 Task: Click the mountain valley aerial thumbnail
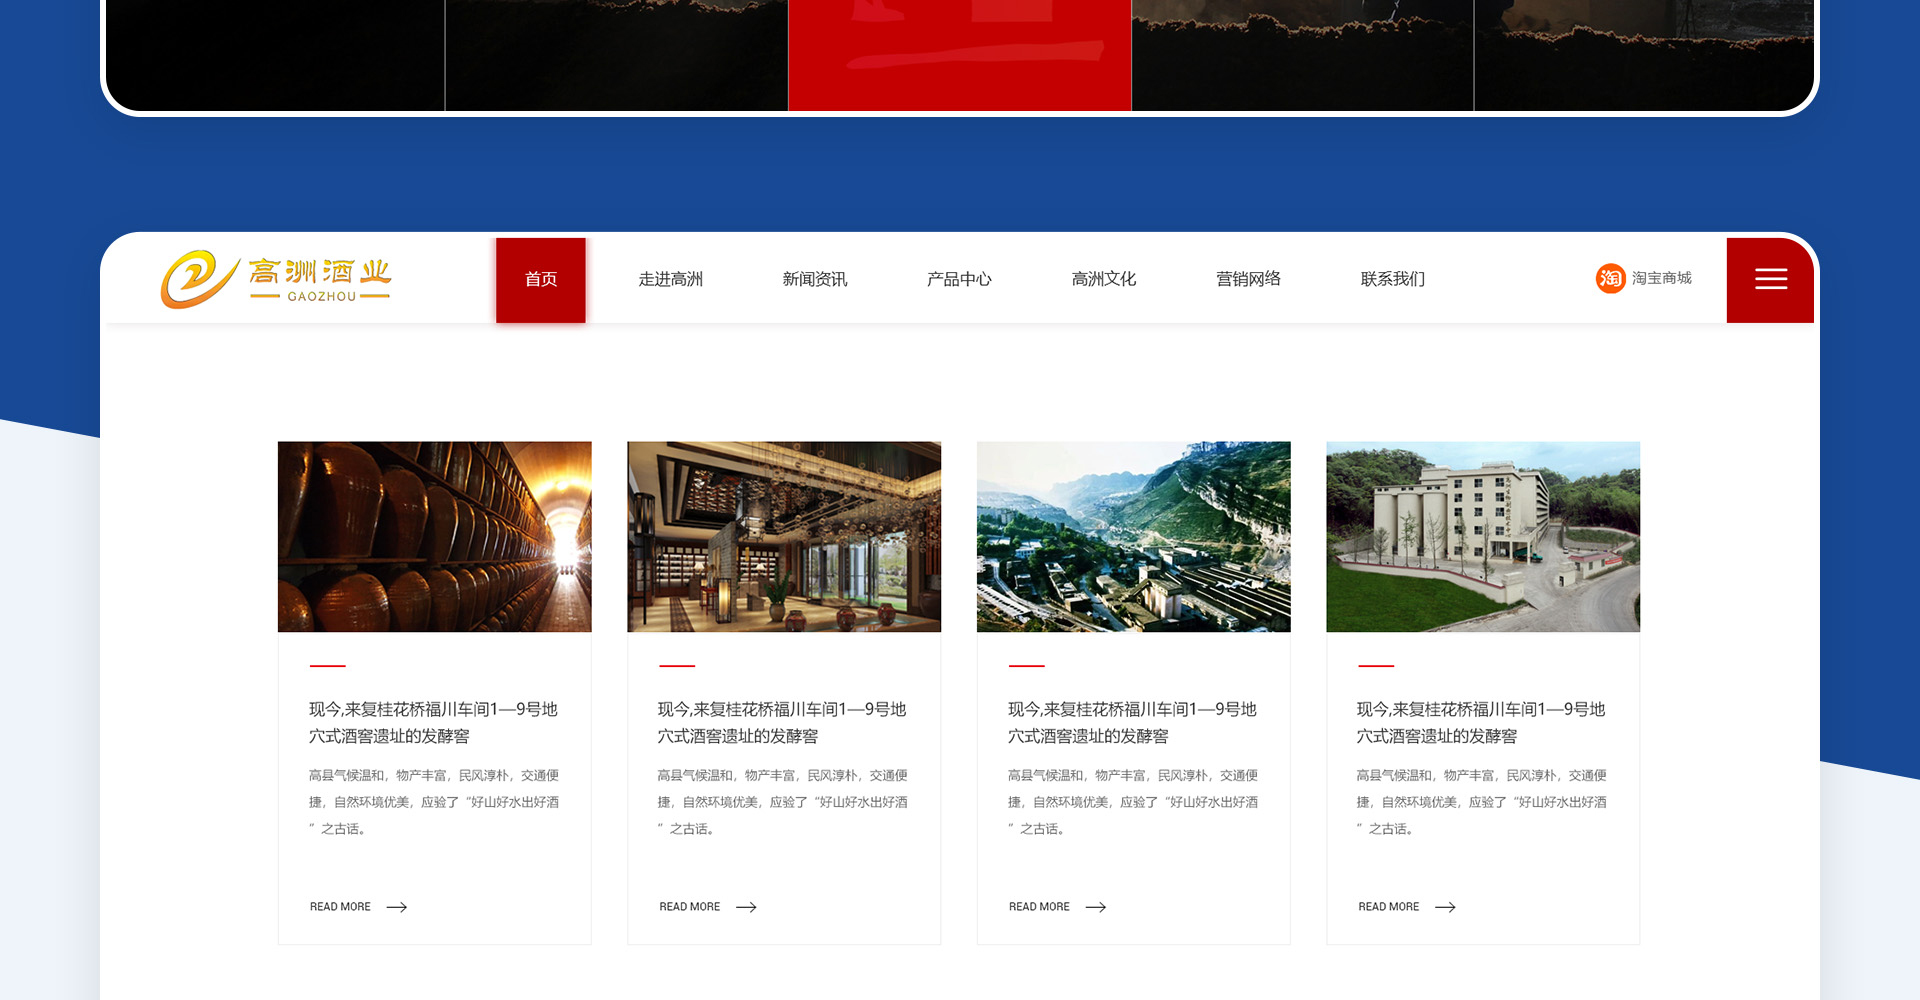pyautogui.click(x=1134, y=537)
